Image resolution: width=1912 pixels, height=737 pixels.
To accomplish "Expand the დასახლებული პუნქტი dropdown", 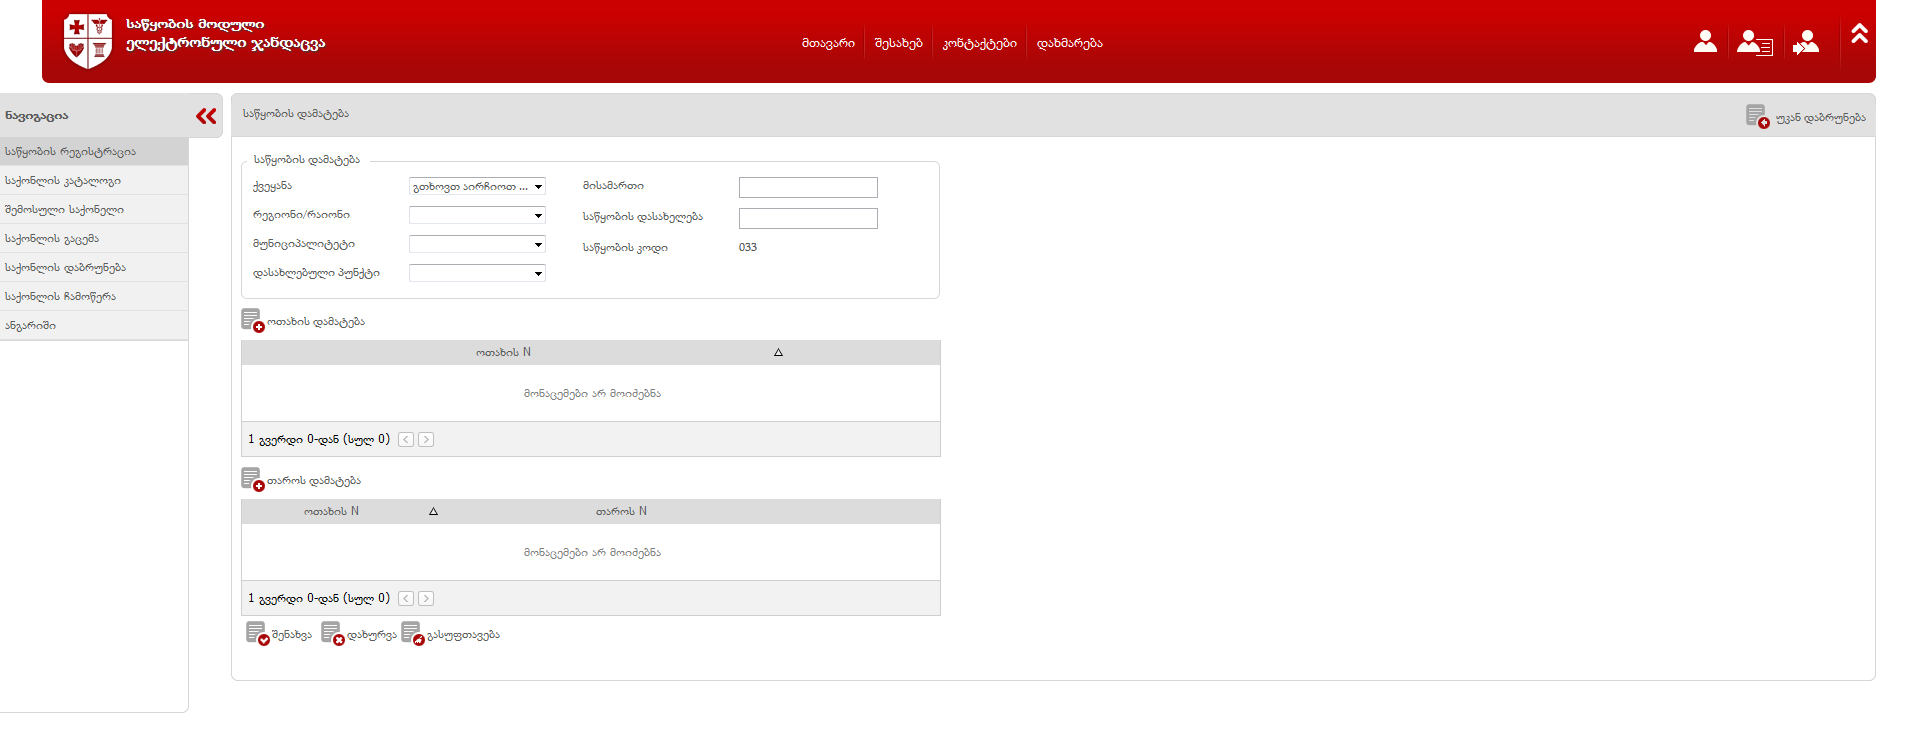I will point(477,274).
